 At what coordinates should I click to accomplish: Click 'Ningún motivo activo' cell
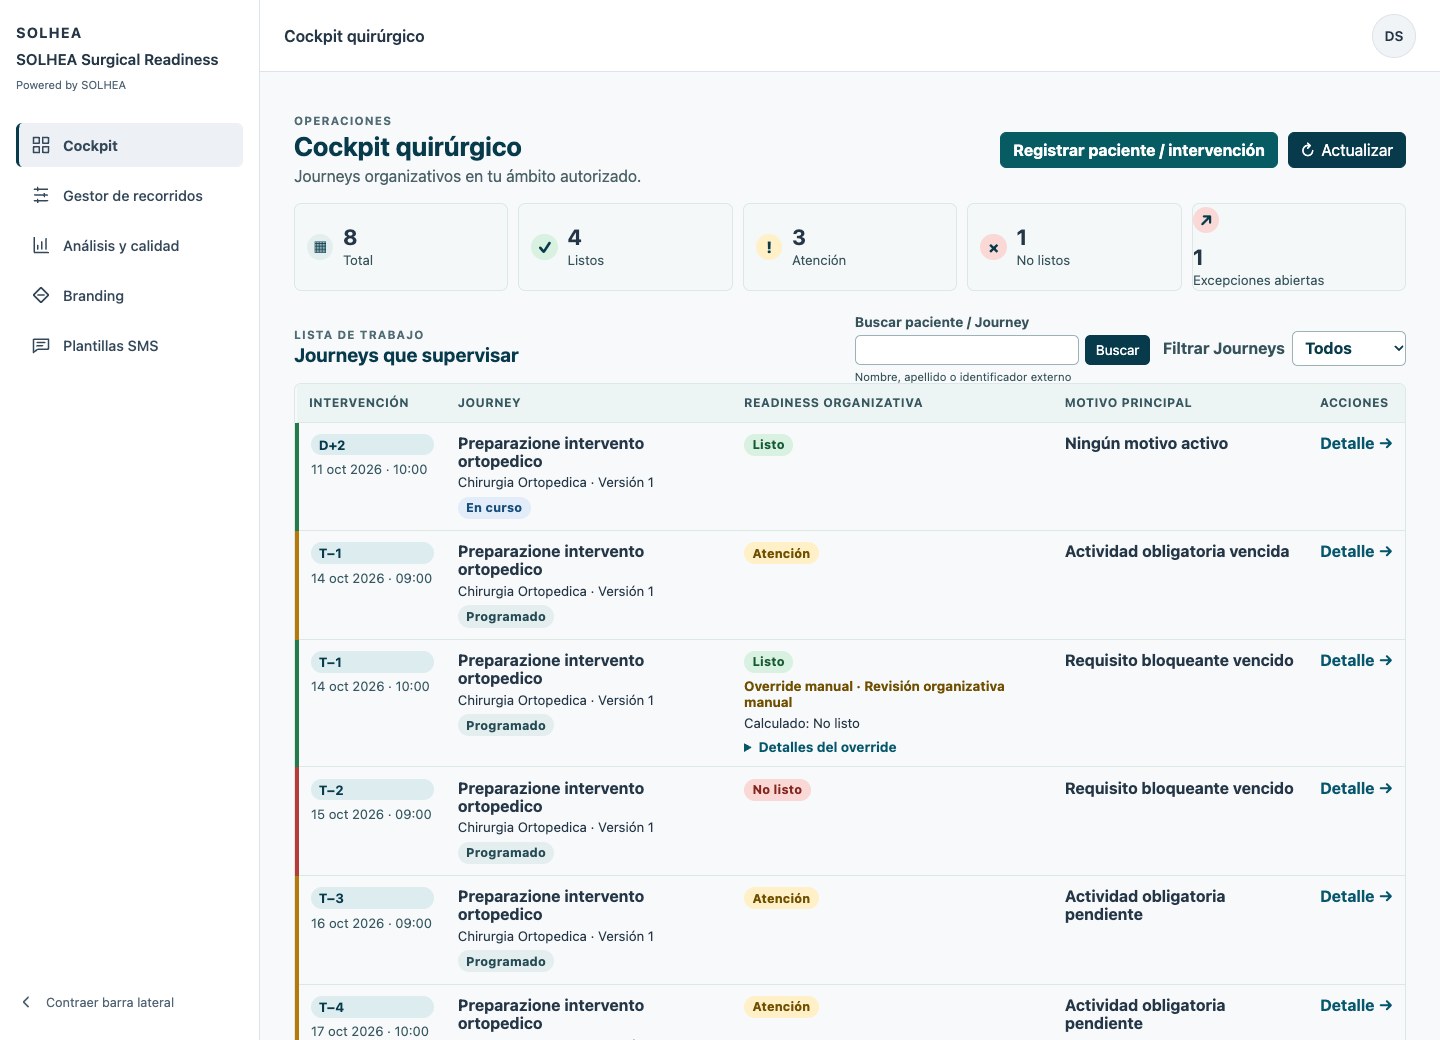pyautogui.click(x=1146, y=443)
